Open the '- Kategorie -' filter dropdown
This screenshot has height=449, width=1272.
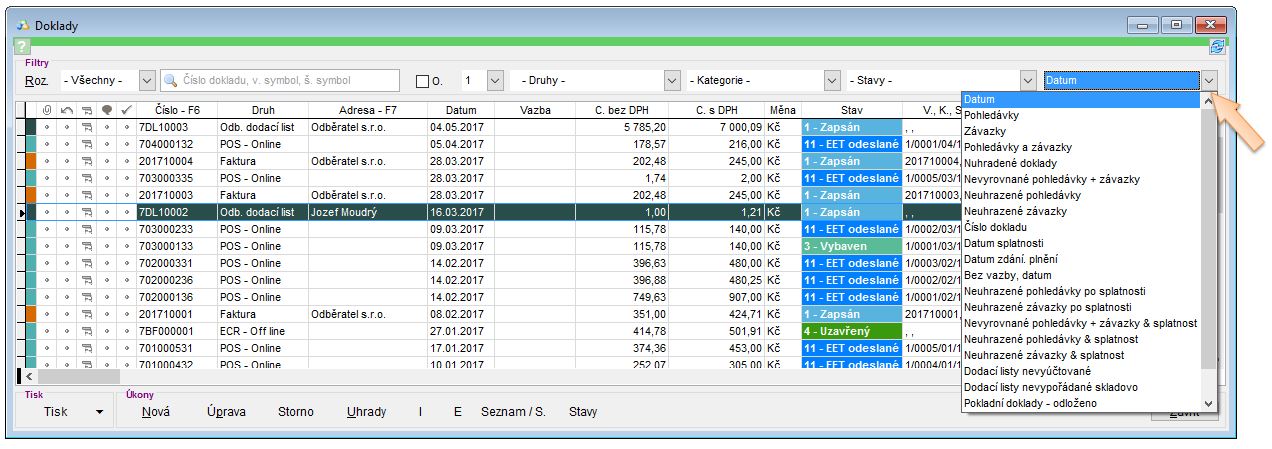[x=831, y=81]
